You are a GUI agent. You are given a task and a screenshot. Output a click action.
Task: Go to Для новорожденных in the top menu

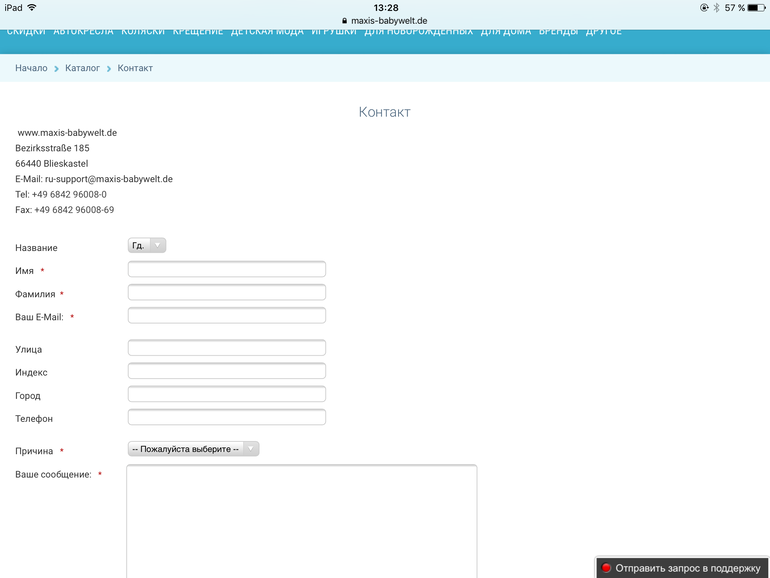tap(418, 31)
